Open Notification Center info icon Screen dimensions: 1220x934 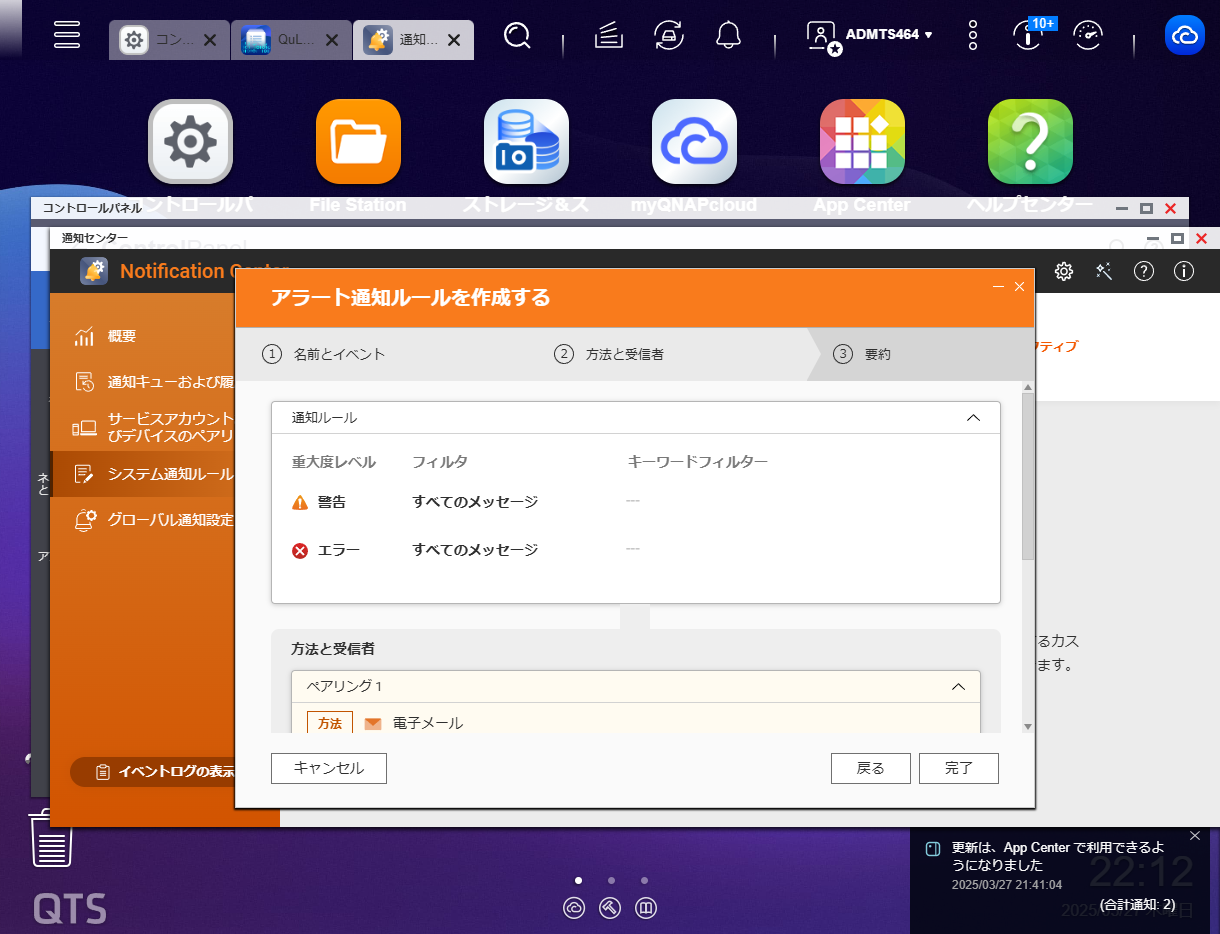[1184, 271]
